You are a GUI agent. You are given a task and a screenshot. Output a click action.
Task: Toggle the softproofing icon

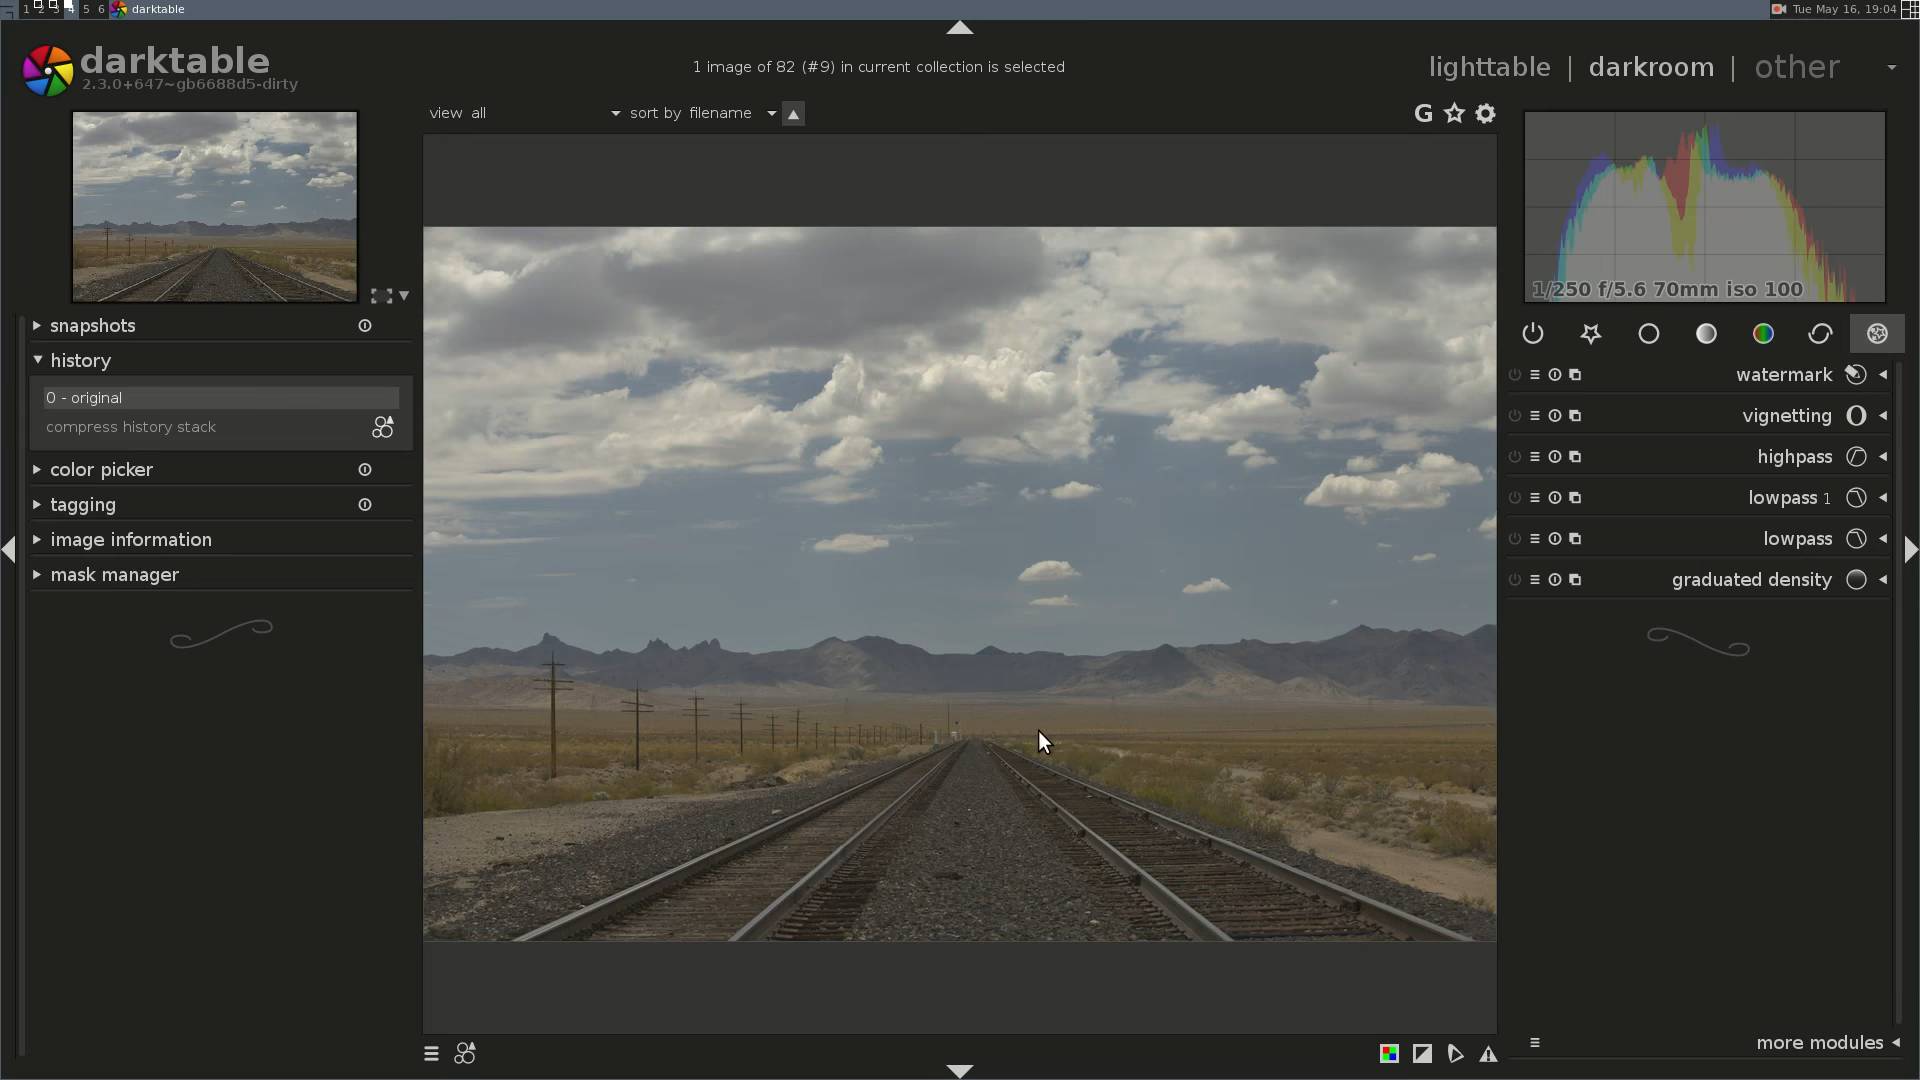click(1455, 1054)
